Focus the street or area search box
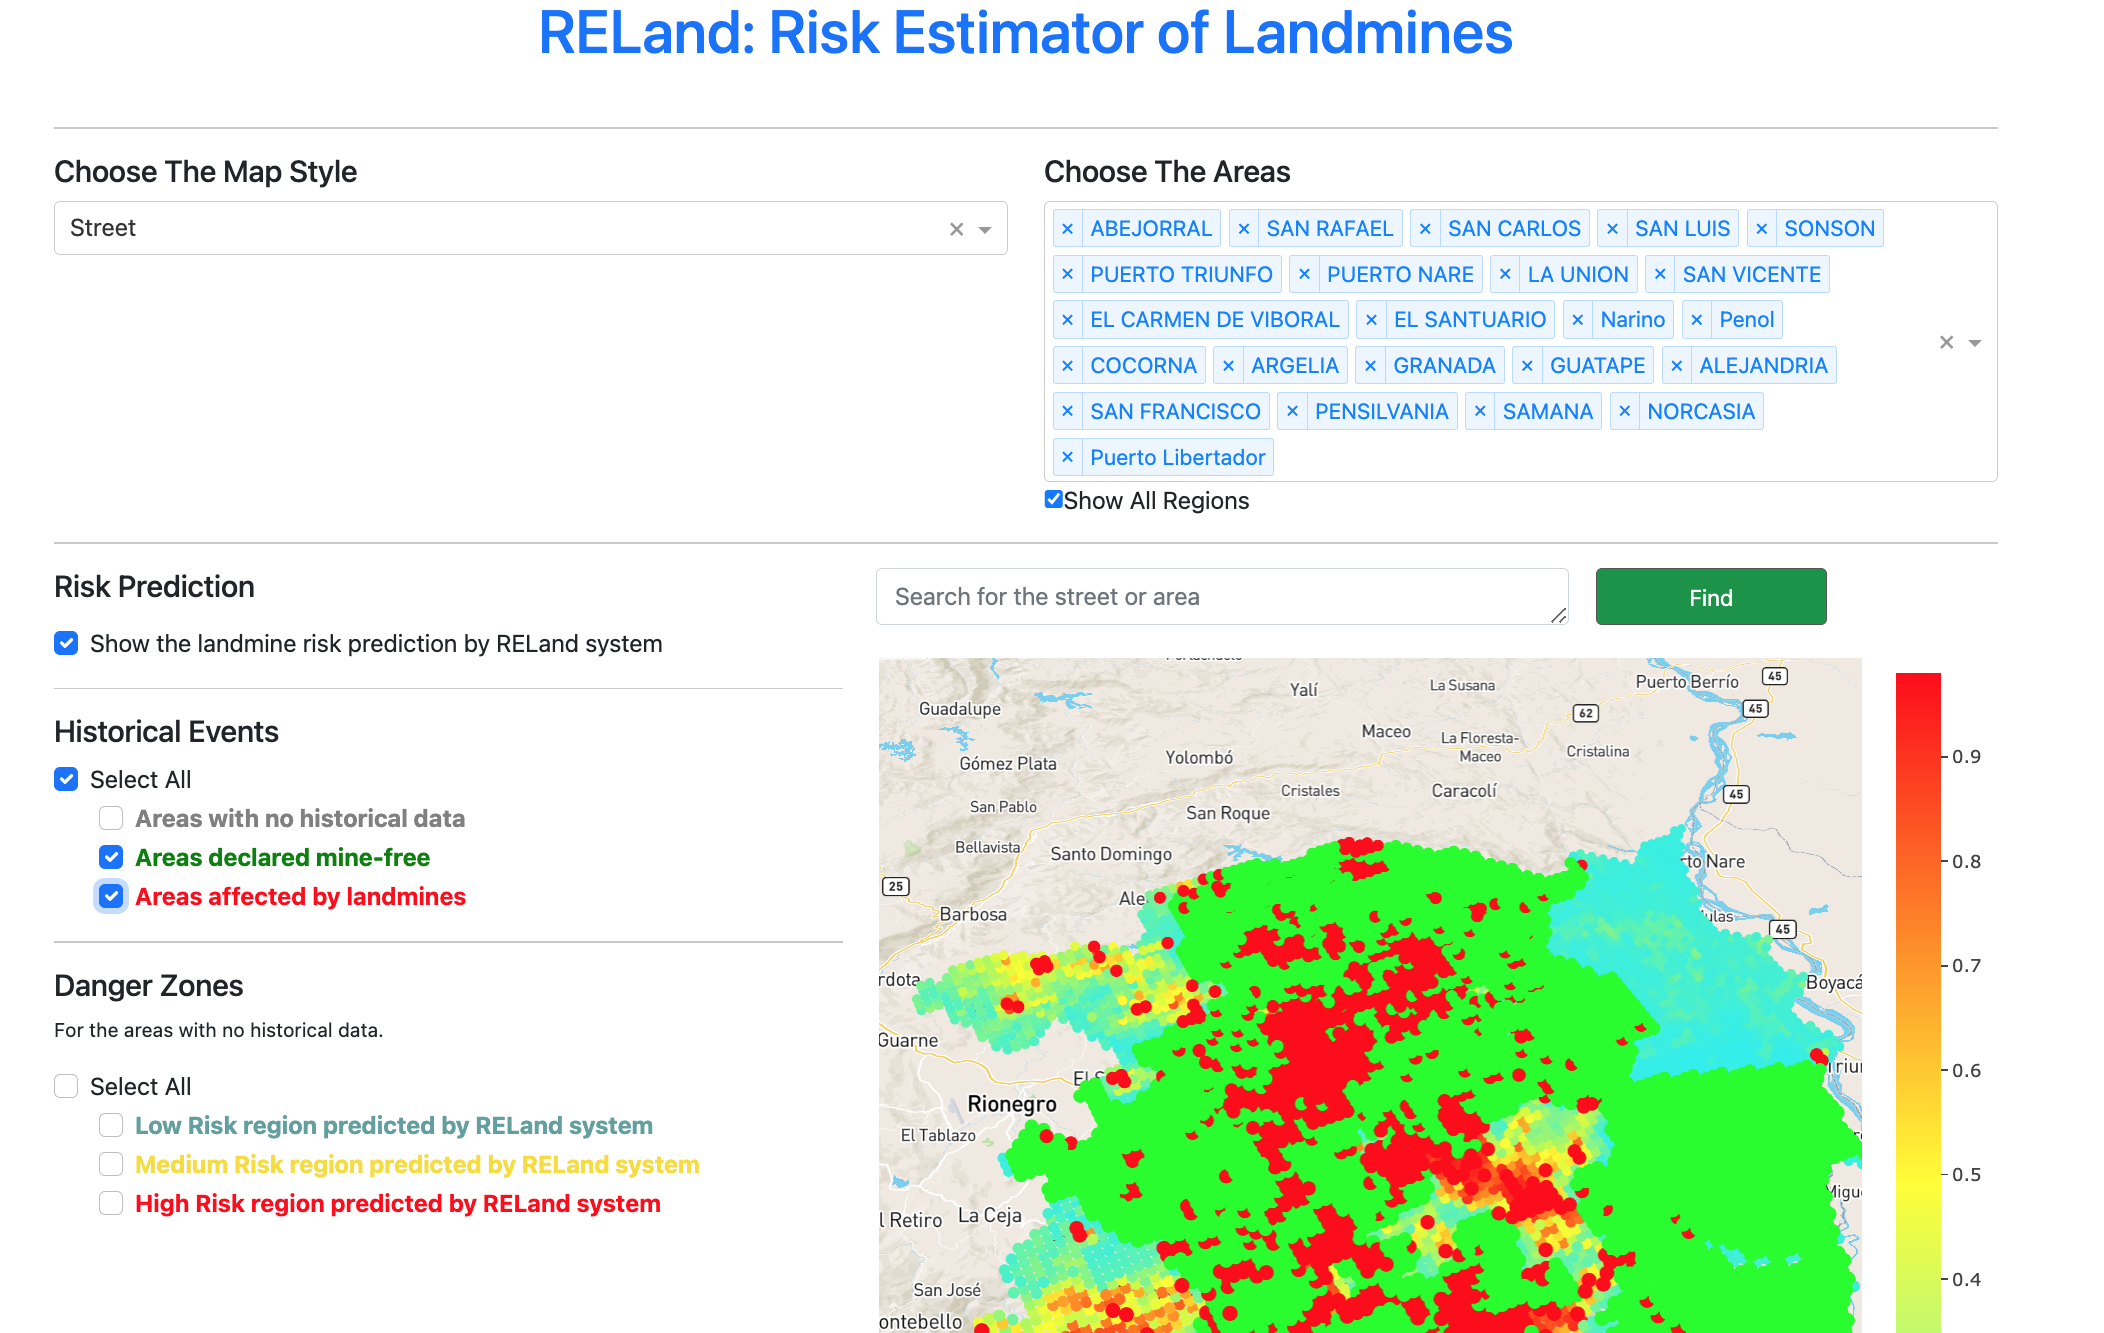This screenshot has height=1333, width=2104. pos(1221,597)
